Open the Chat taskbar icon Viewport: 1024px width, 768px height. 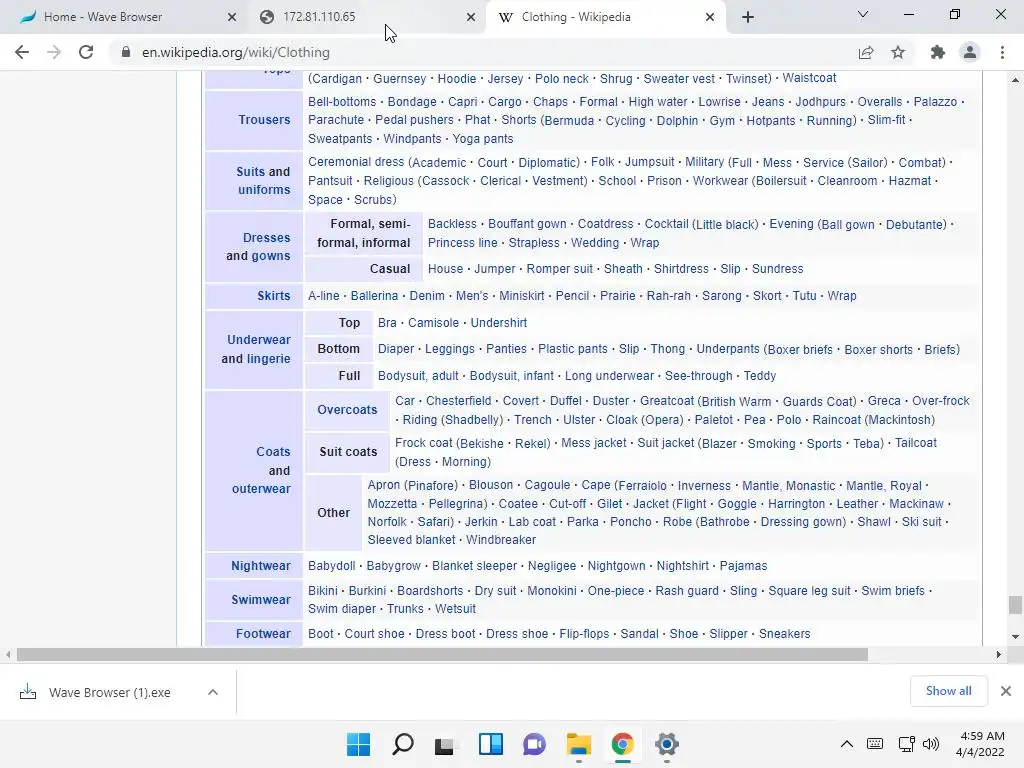click(x=534, y=744)
